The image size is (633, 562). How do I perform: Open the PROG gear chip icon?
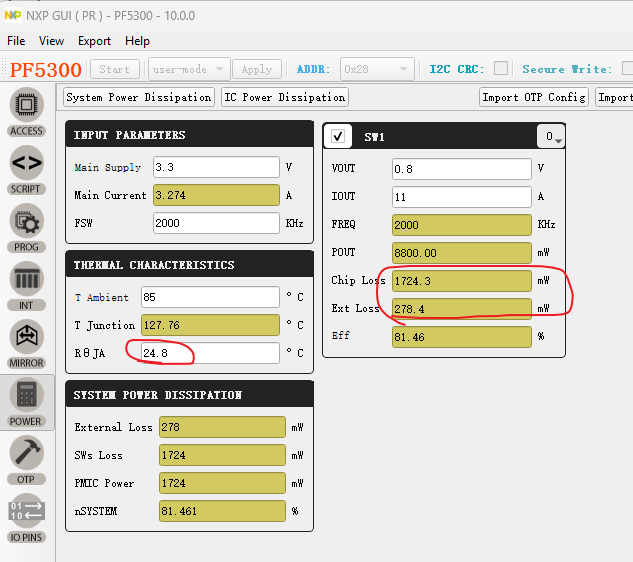click(x=26, y=228)
